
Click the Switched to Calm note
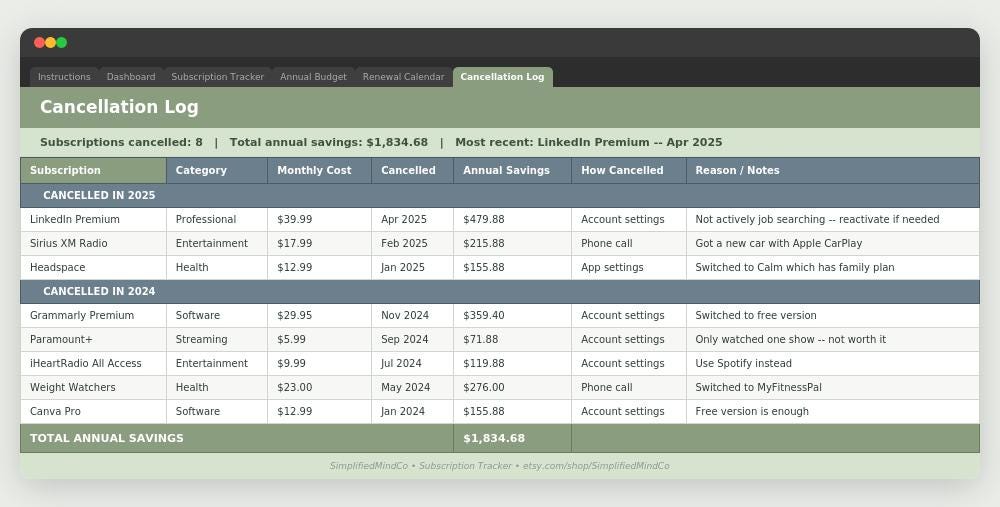(x=833, y=268)
